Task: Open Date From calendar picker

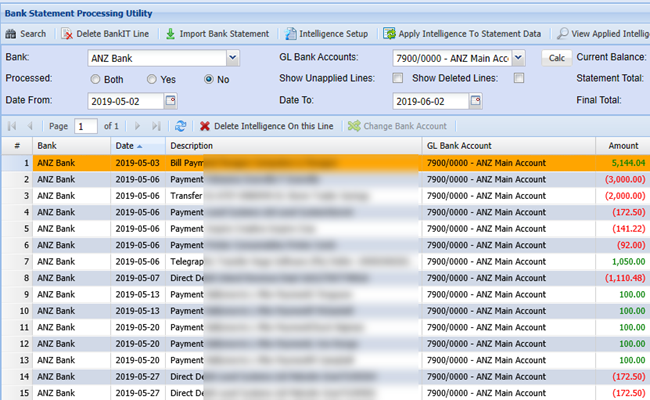Action: point(170,101)
